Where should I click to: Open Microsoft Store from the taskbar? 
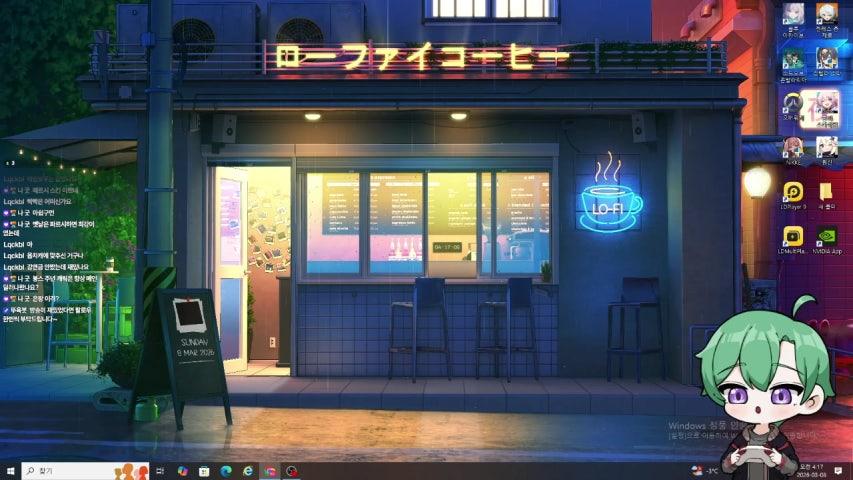[204, 471]
